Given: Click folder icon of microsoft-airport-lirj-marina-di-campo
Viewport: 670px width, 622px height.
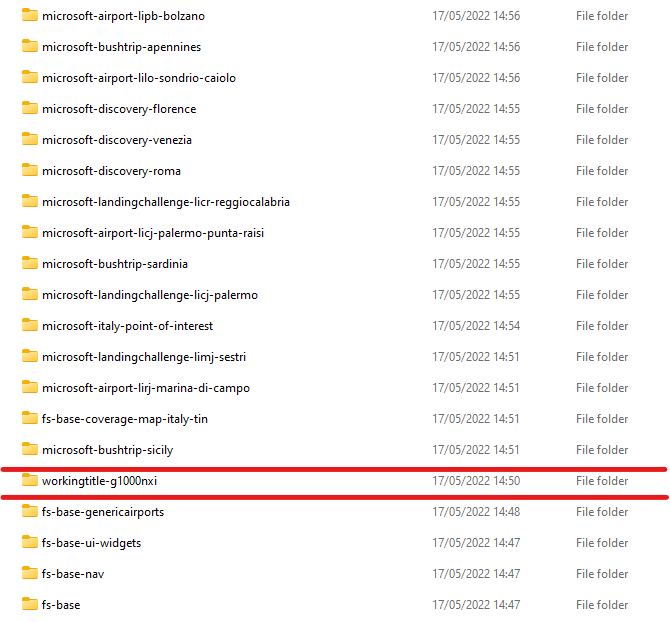Looking at the screenshot, I should [29, 387].
